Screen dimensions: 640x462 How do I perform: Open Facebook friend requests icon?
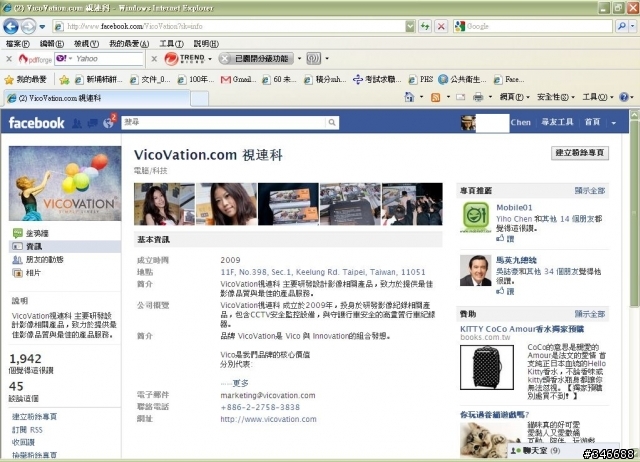[x=77, y=123]
